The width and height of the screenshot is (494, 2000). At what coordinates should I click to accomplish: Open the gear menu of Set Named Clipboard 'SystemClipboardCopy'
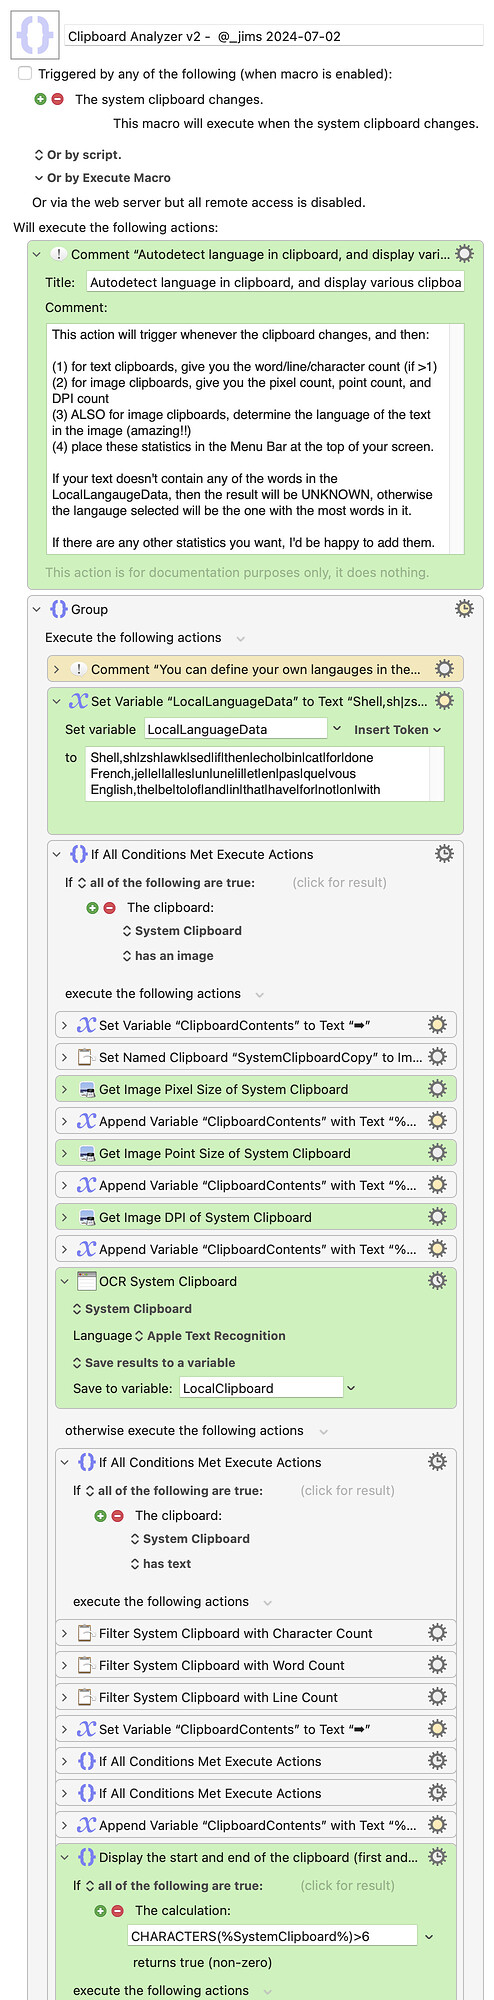437,1057
